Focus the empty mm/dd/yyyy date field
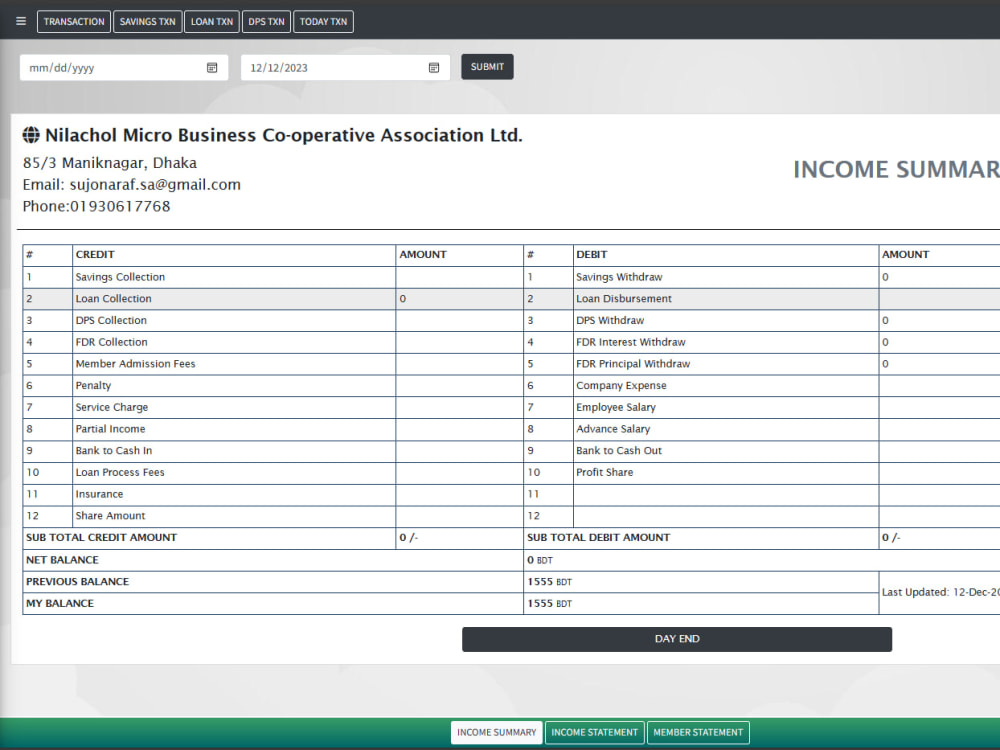The image size is (1000, 750). pos(124,68)
